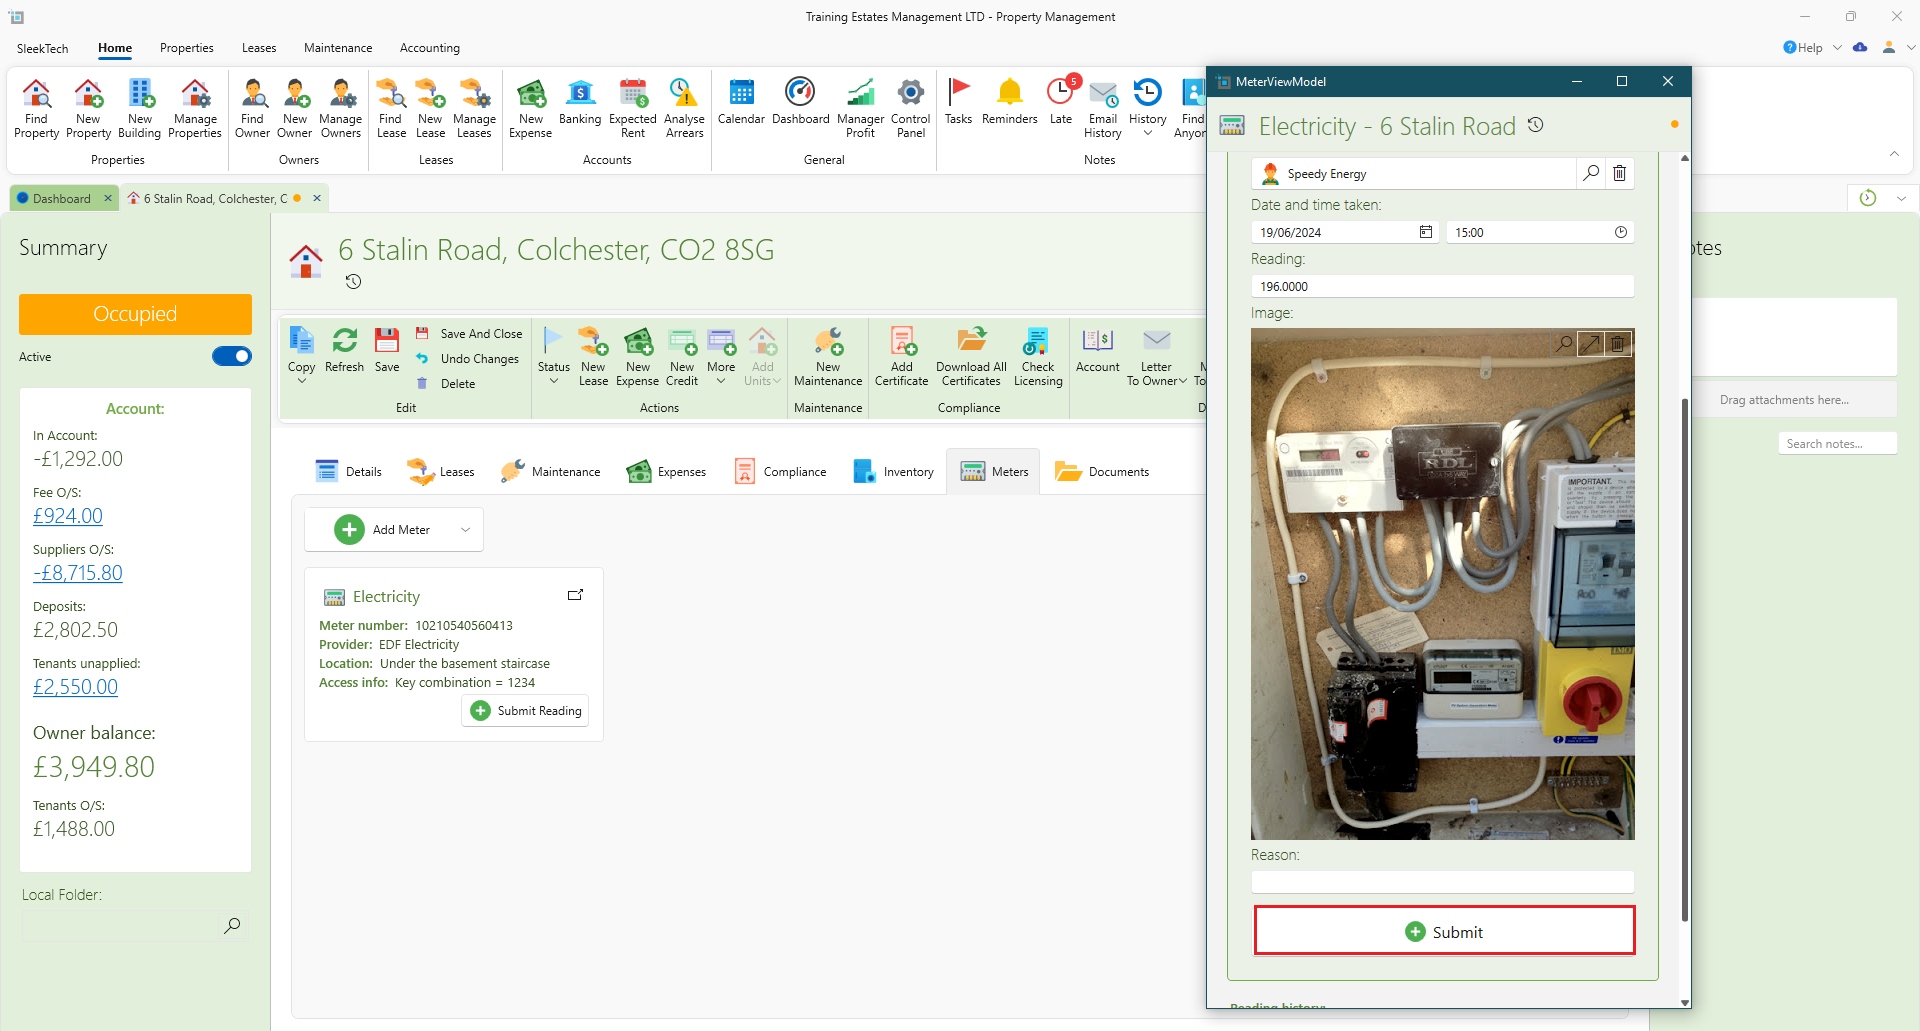Click Refresh in property toolbar
The height and width of the screenshot is (1031, 1920).
pyautogui.click(x=345, y=350)
